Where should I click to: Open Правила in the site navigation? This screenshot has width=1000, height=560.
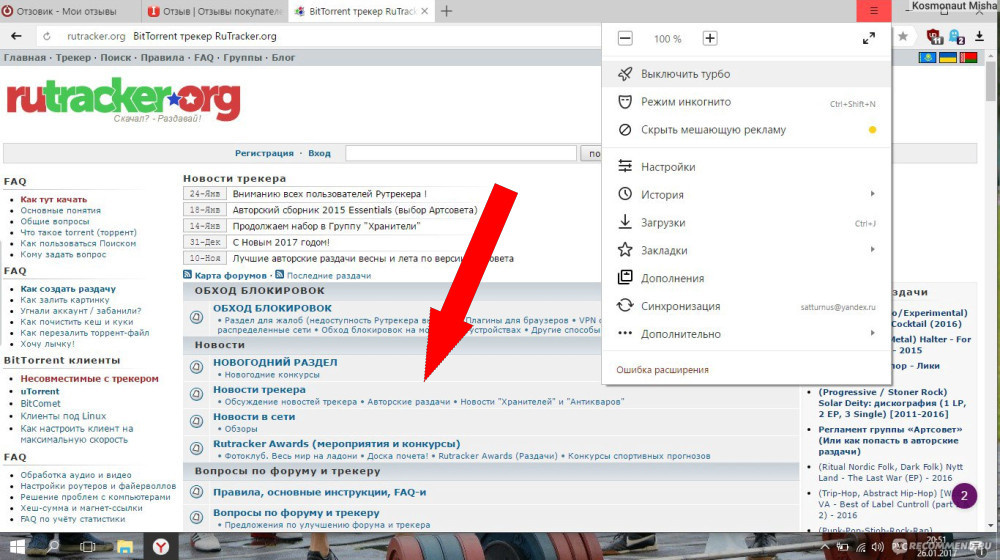[162, 57]
